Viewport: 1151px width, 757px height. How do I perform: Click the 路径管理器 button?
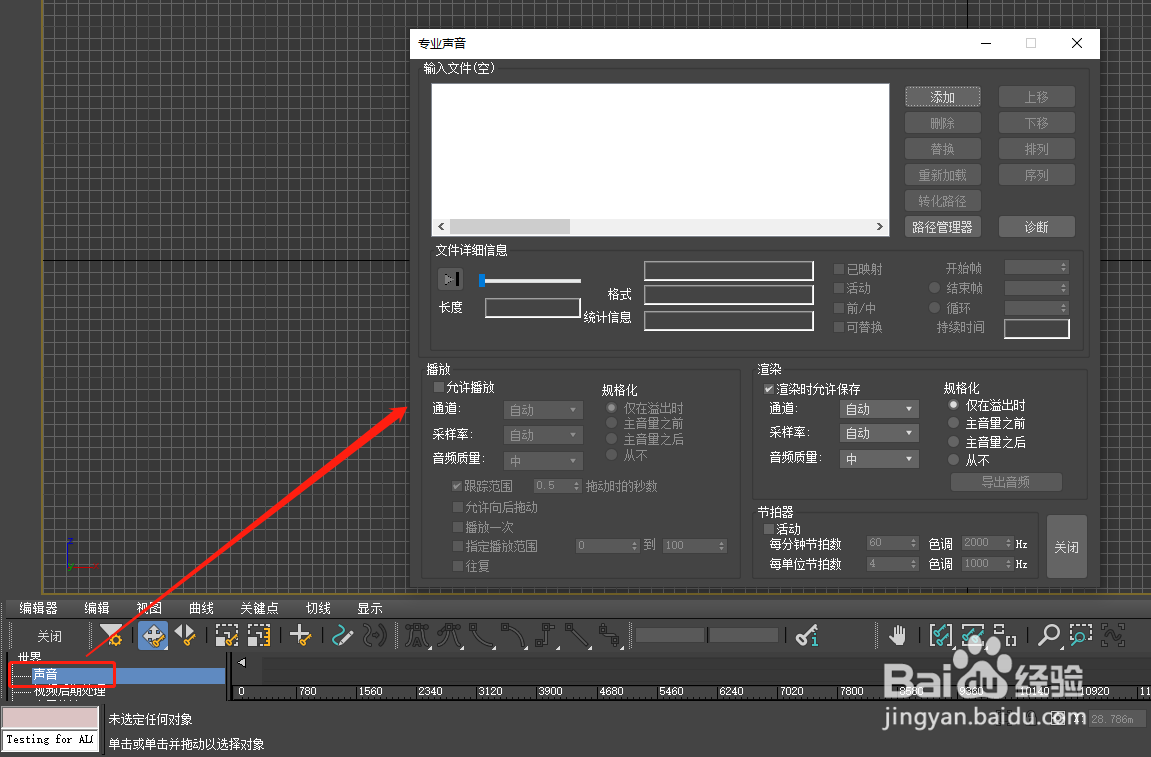click(943, 227)
